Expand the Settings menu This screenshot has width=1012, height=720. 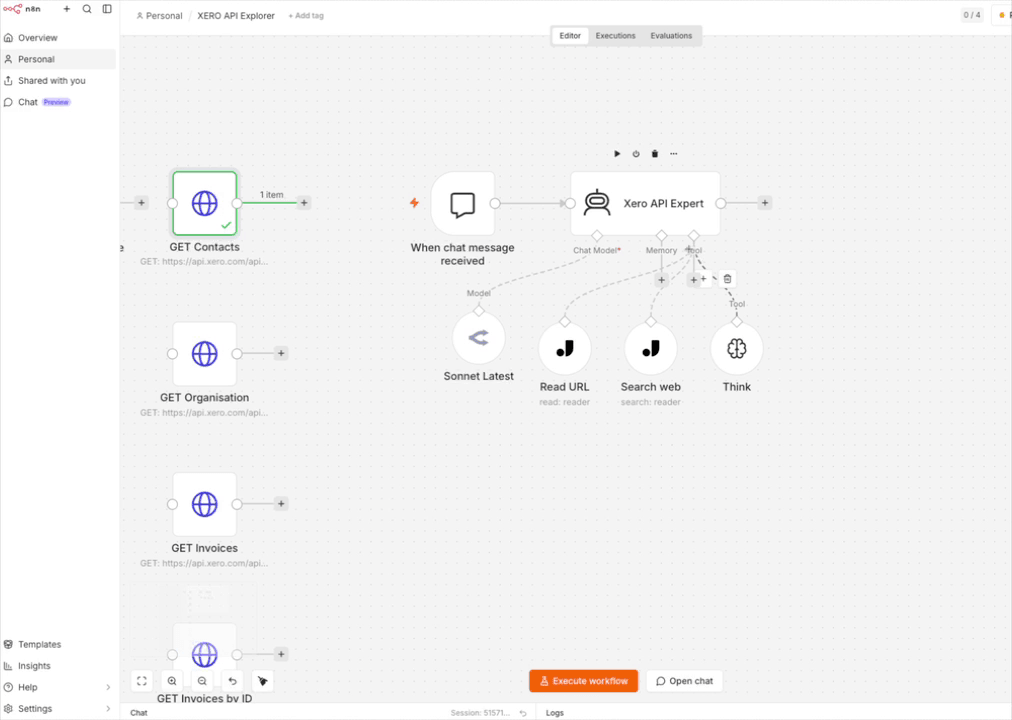58,708
